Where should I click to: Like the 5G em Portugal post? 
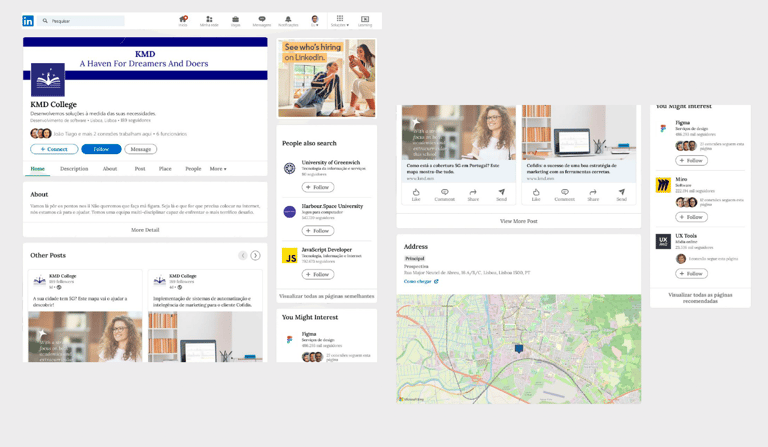(416, 195)
